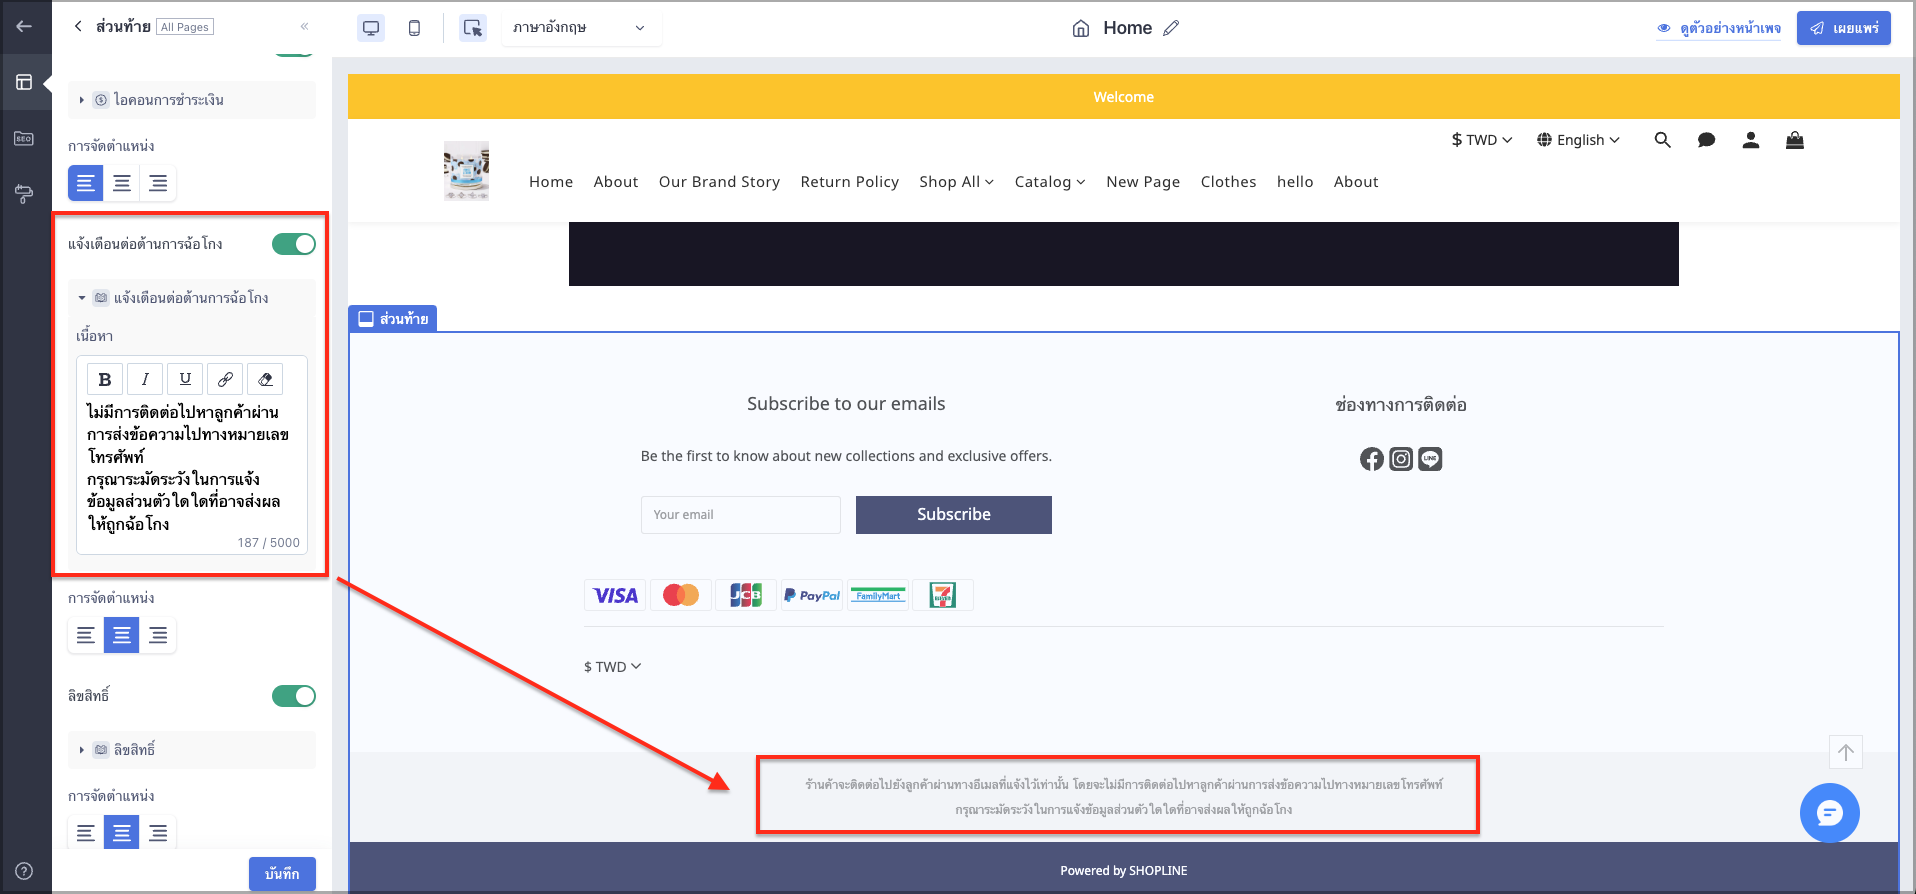Open the SEO settings icon in the sidebar
This screenshot has height=894, width=1916.
tap(24, 138)
